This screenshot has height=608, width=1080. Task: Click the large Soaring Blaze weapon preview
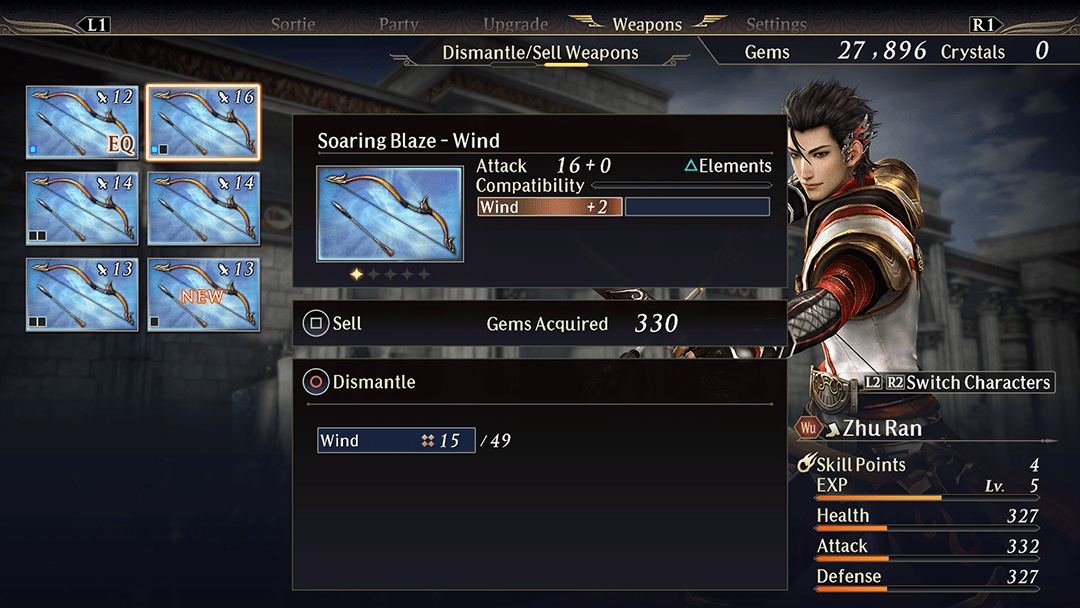click(x=390, y=213)
